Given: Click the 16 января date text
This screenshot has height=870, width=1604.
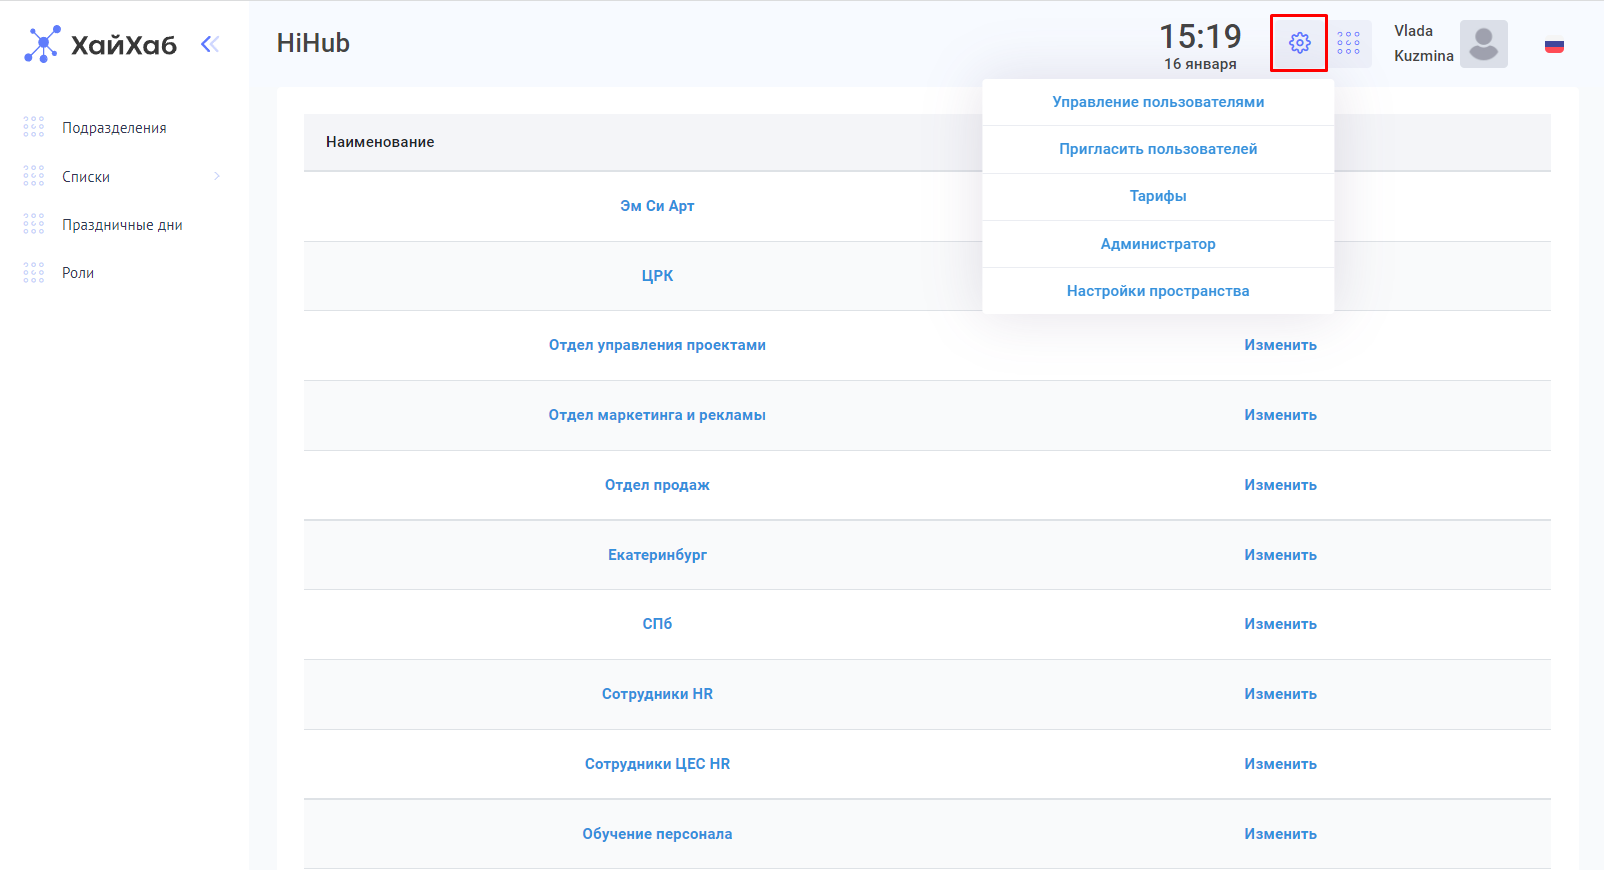Looking at the screenshot, I should (1200, 64).
